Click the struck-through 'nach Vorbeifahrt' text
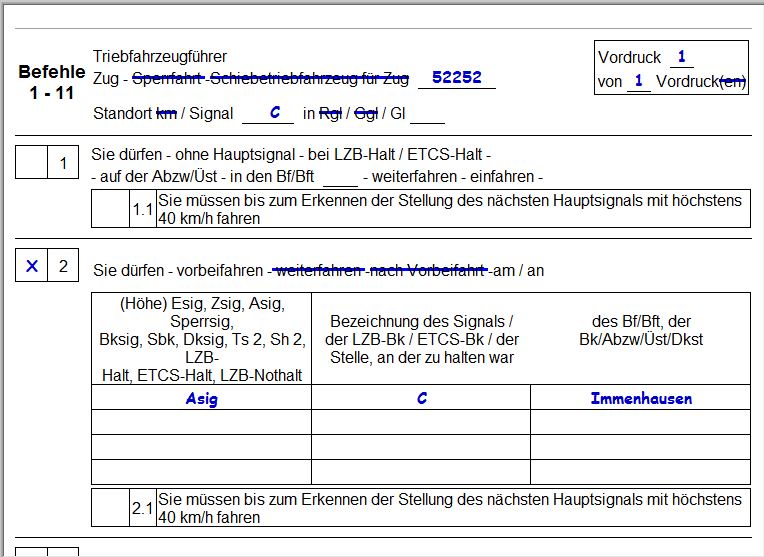 click(427, 269)
